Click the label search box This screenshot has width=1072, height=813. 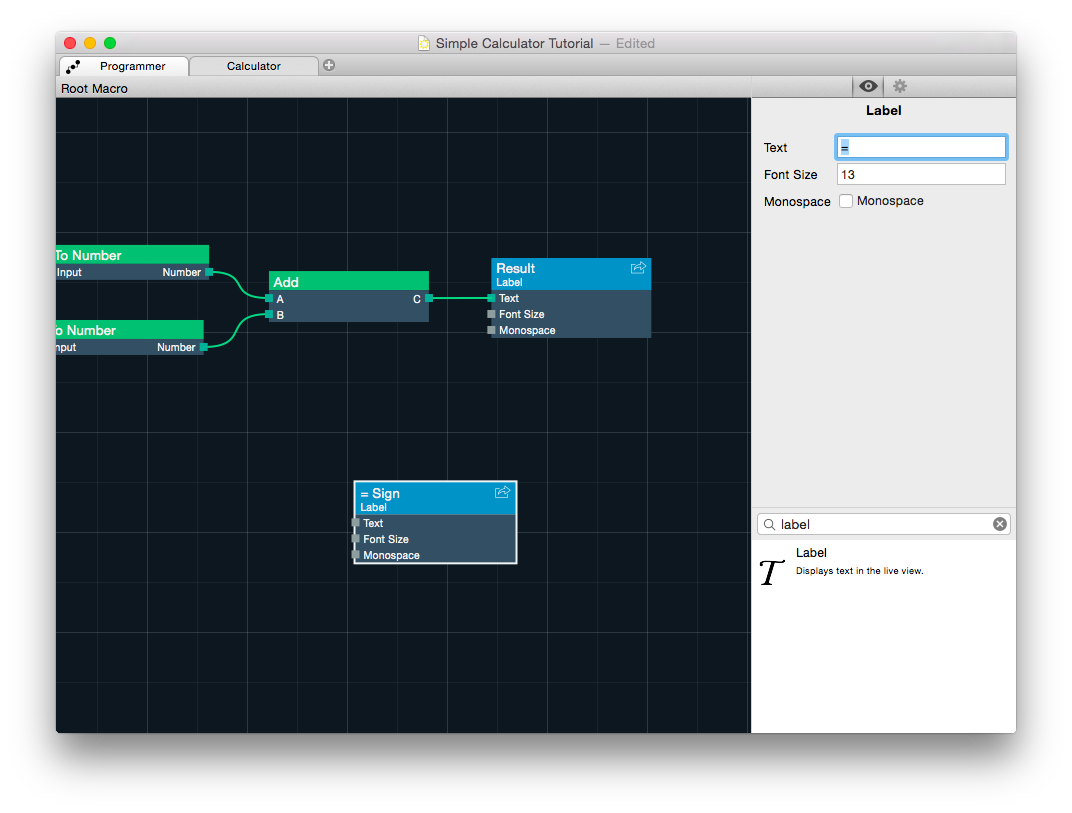pos(883,524)
